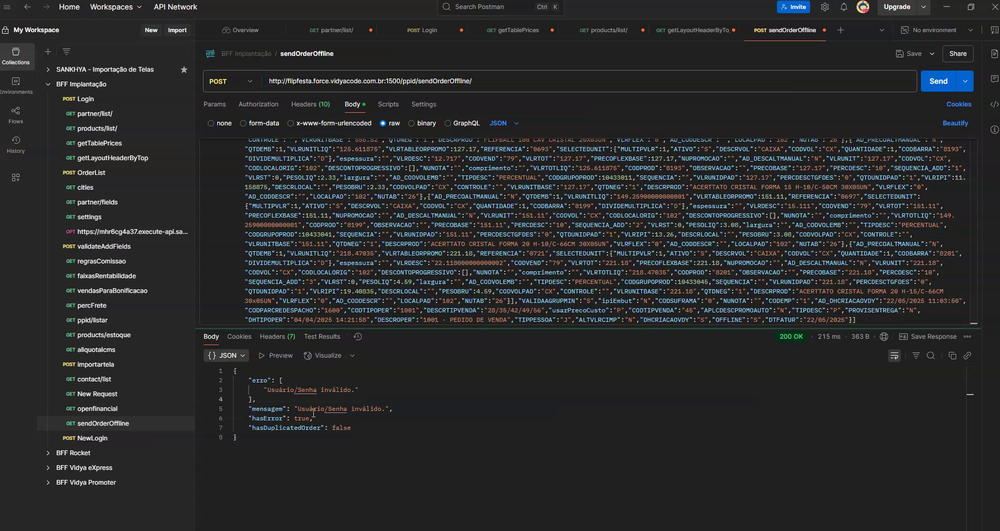1000x531 pixels.
Task: Switch to the request Headers (10) tab
Action: click(311, 105)
